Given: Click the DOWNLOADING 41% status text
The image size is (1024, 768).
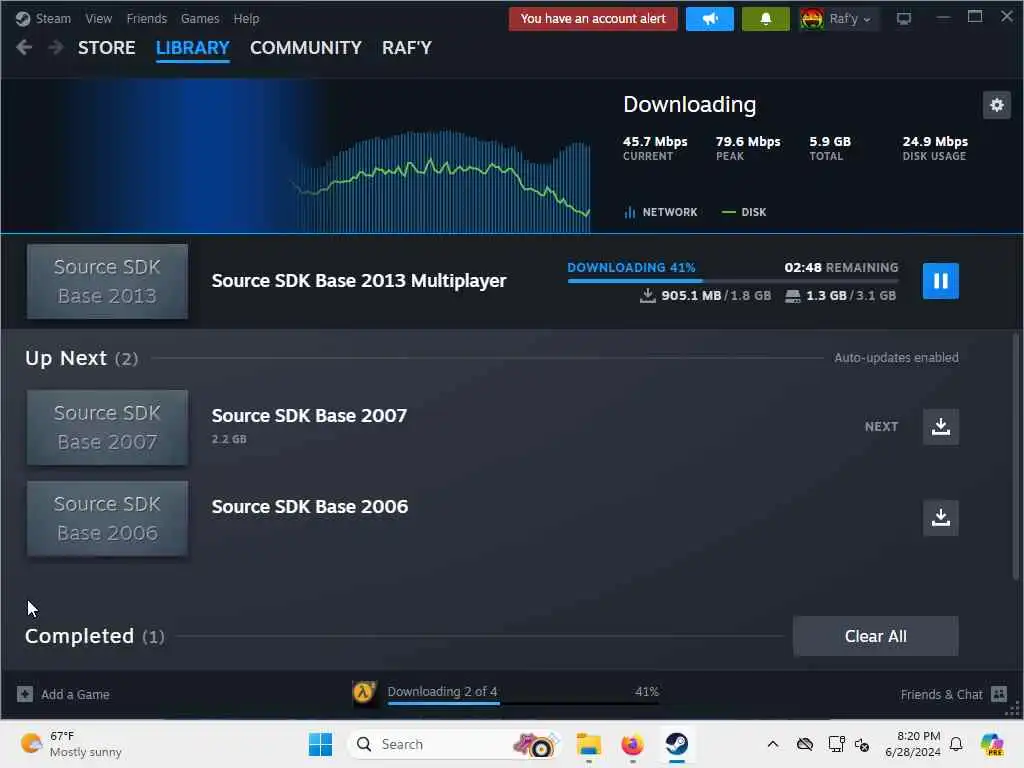Looking at the screenshot, I should point(631,268).
